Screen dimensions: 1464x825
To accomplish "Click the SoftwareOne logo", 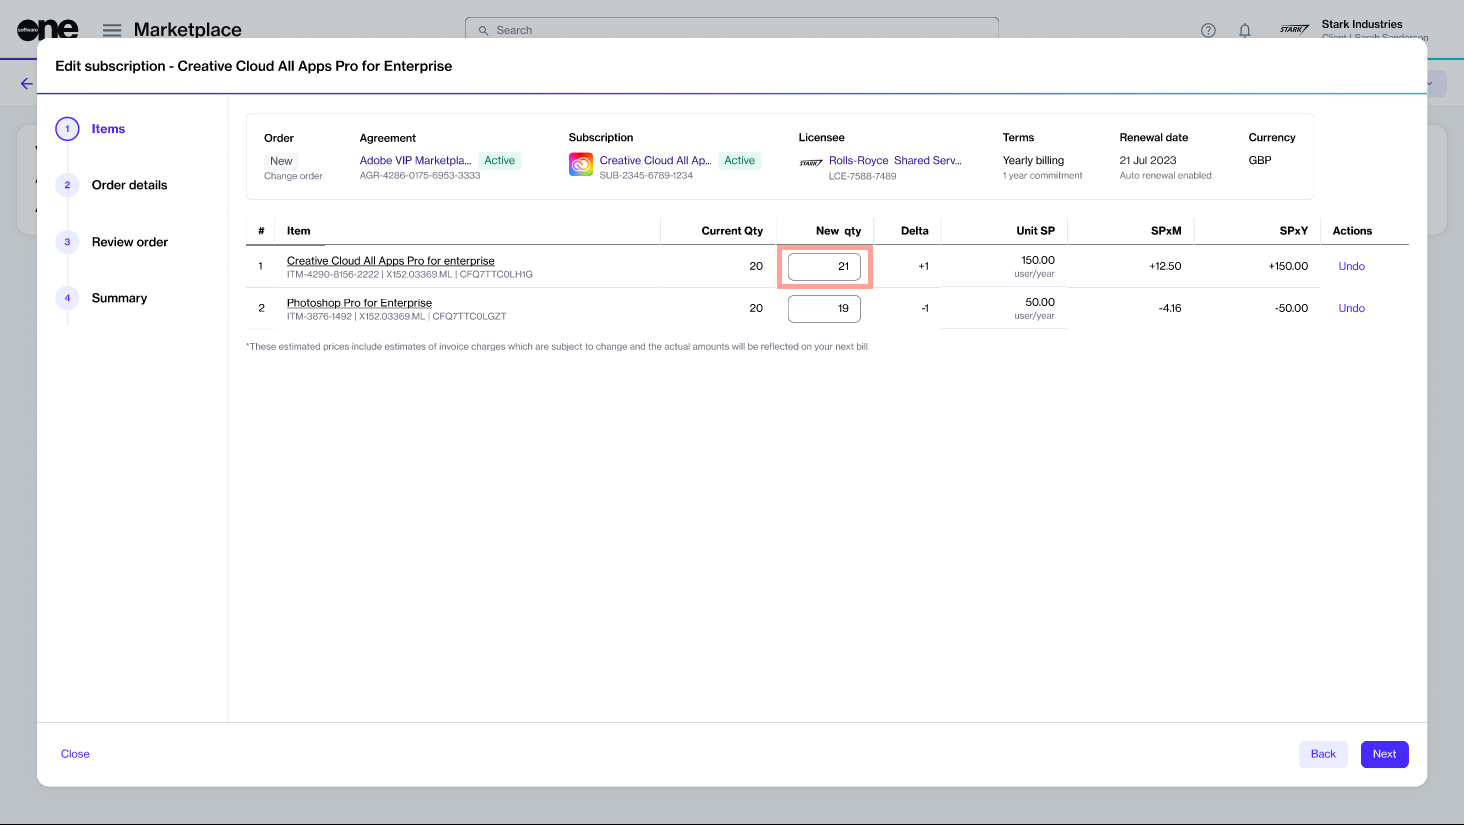I will 47,29.
